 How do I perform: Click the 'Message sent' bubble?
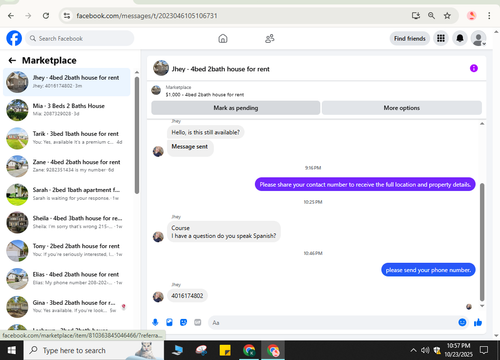click(x=190, y=147)
